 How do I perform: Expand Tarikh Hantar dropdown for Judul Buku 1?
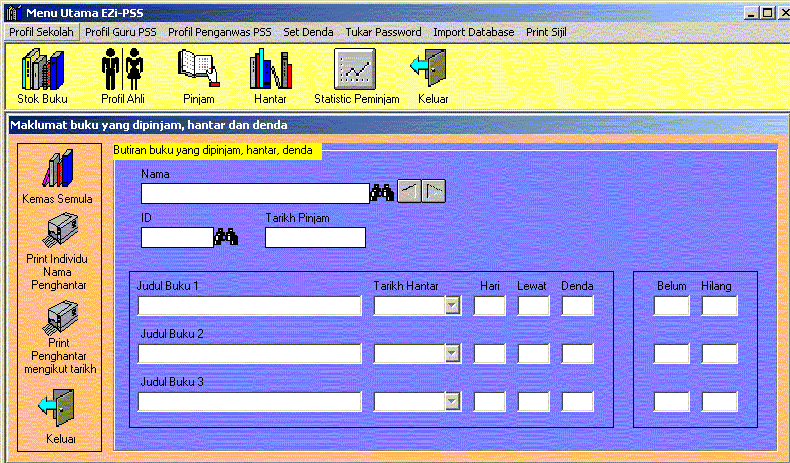tap(452, 306)
